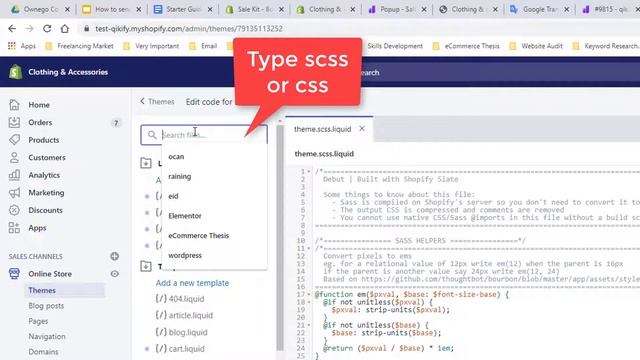The width and height of the screenshot is (640, 360).
Task: Pick the 'eid' autocomplete suggestion
Action: [173, 196]
